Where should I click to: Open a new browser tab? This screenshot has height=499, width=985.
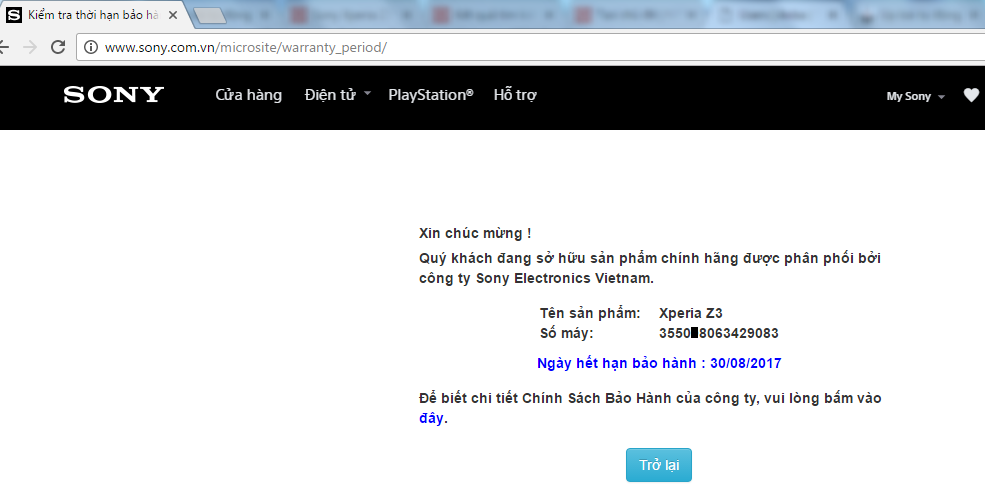tap(210, 16)
